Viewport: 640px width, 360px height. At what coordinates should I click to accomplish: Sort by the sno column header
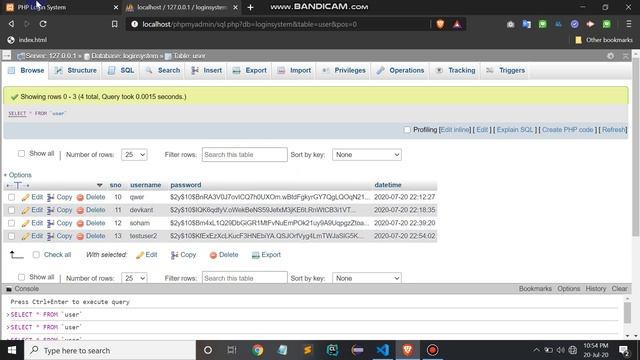[116, 185]
